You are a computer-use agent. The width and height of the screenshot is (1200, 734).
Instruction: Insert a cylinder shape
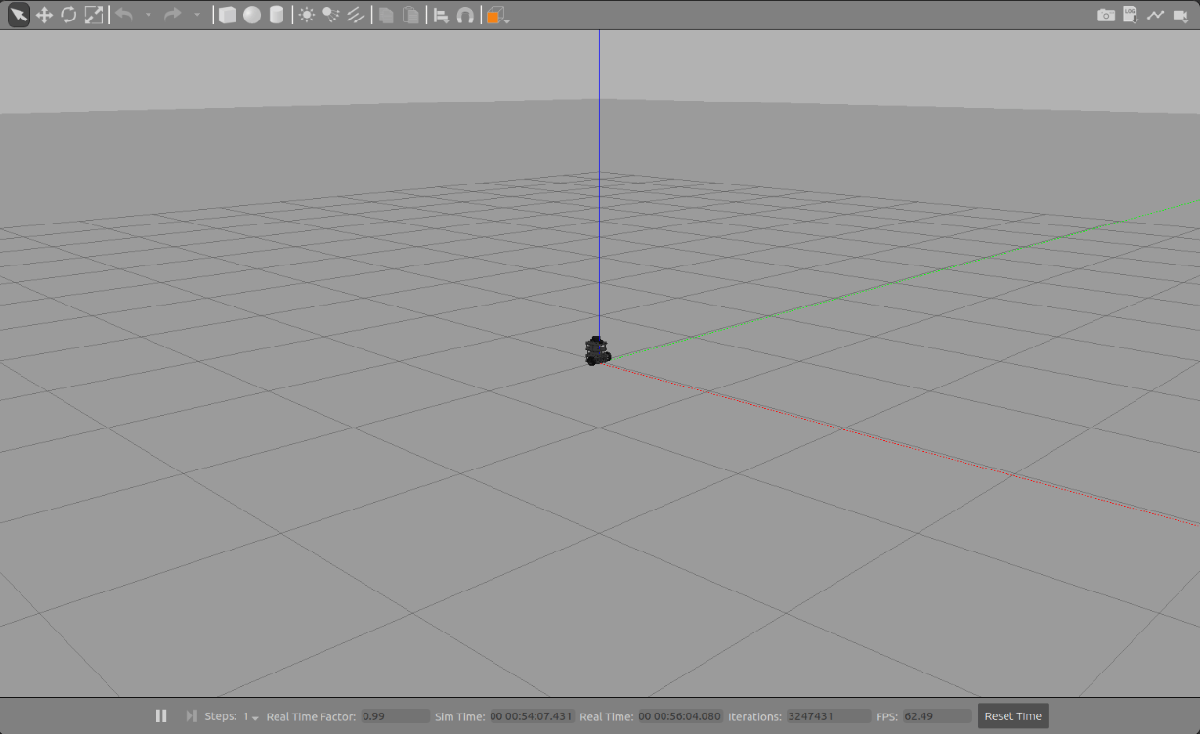pos(277,15)
